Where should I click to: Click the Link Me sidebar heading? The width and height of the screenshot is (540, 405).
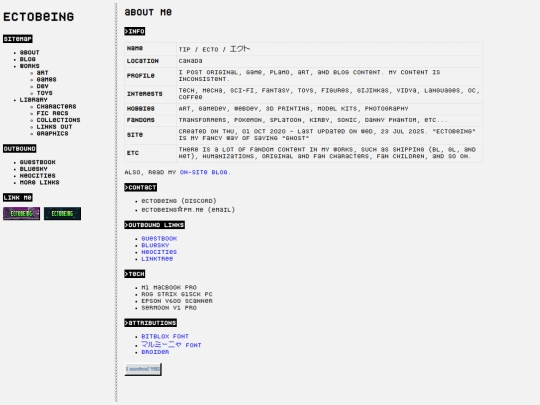18,197
